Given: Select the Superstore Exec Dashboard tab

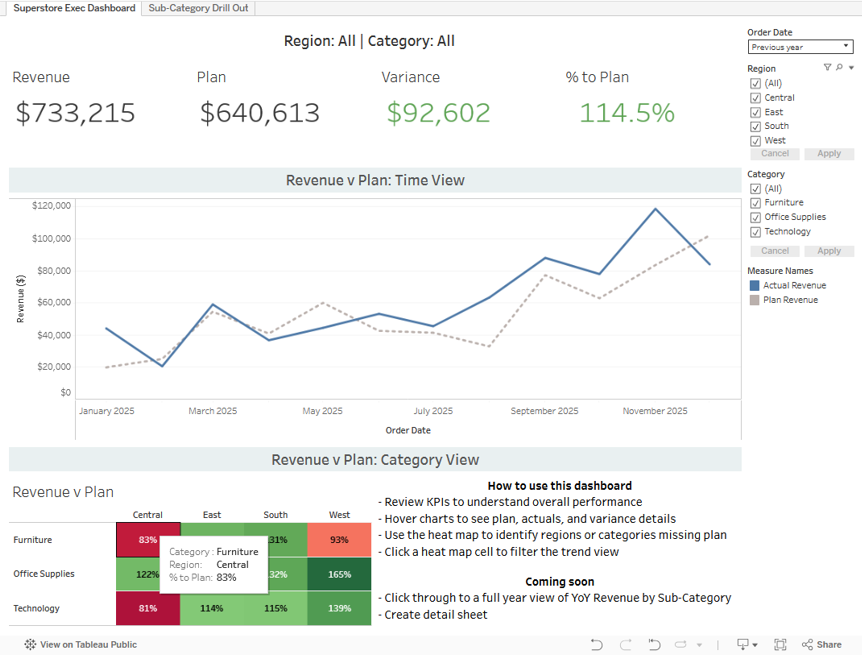Looking at the screenshot, I should (x=74, y=8).
